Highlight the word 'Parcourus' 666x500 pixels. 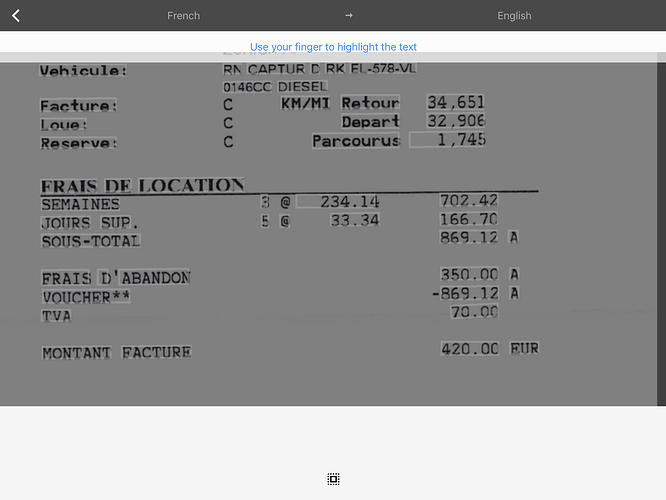click(356, 141)
